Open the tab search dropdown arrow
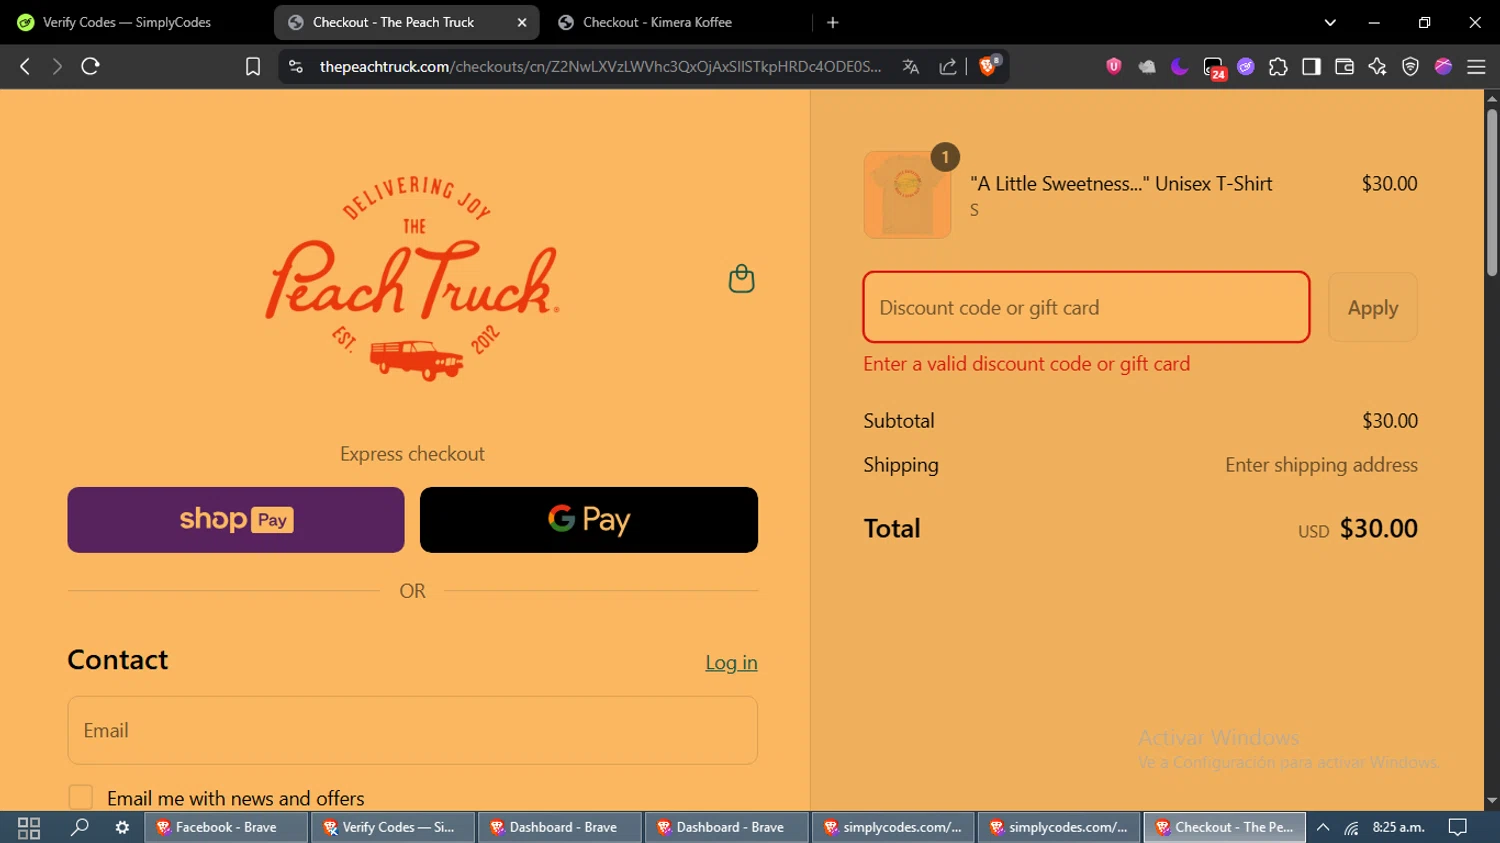Screen dimensions: 1500x843 coord(1330,22)
